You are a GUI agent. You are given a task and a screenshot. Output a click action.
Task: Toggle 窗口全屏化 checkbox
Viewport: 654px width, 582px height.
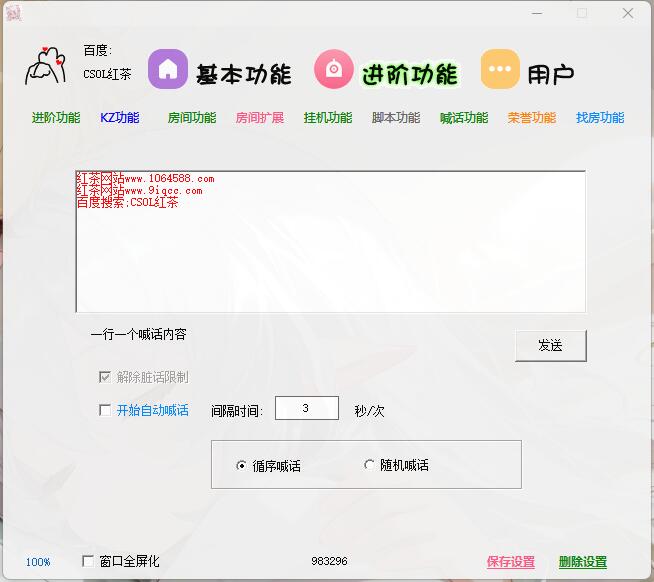[88, 561]
